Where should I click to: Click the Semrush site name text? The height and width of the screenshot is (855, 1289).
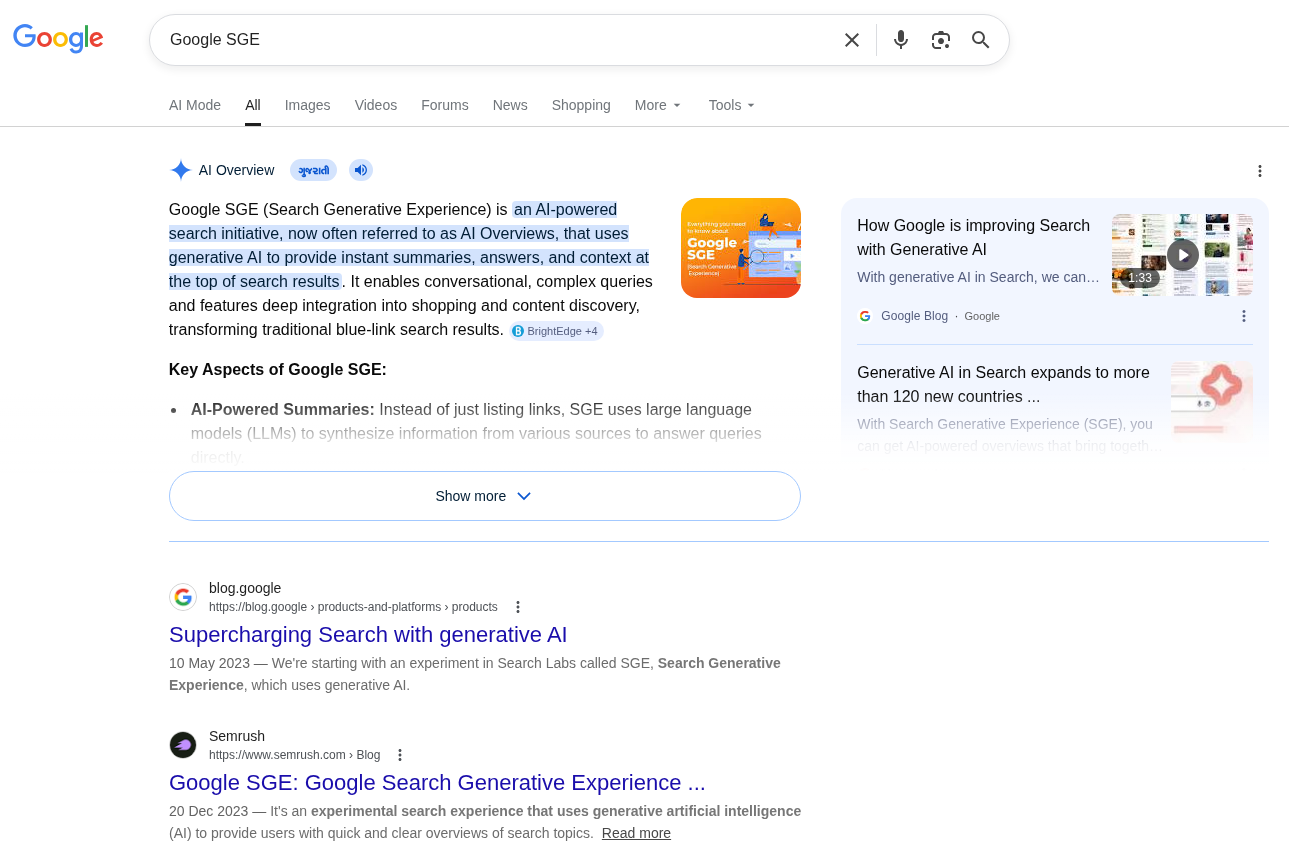coord(237,736)
